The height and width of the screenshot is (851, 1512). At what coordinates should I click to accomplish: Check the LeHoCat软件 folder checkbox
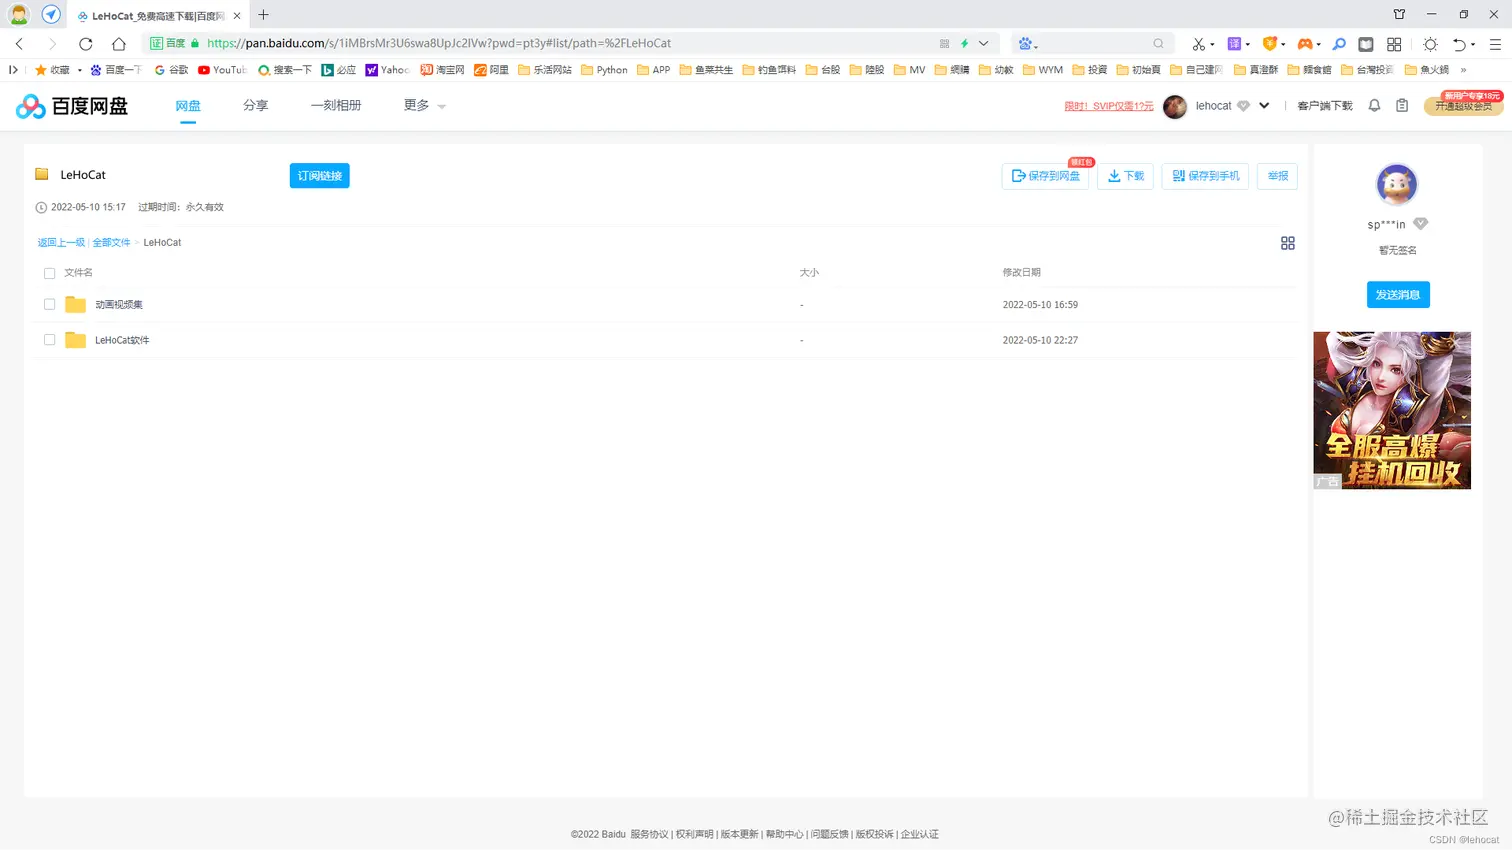[x=49, y=340]
